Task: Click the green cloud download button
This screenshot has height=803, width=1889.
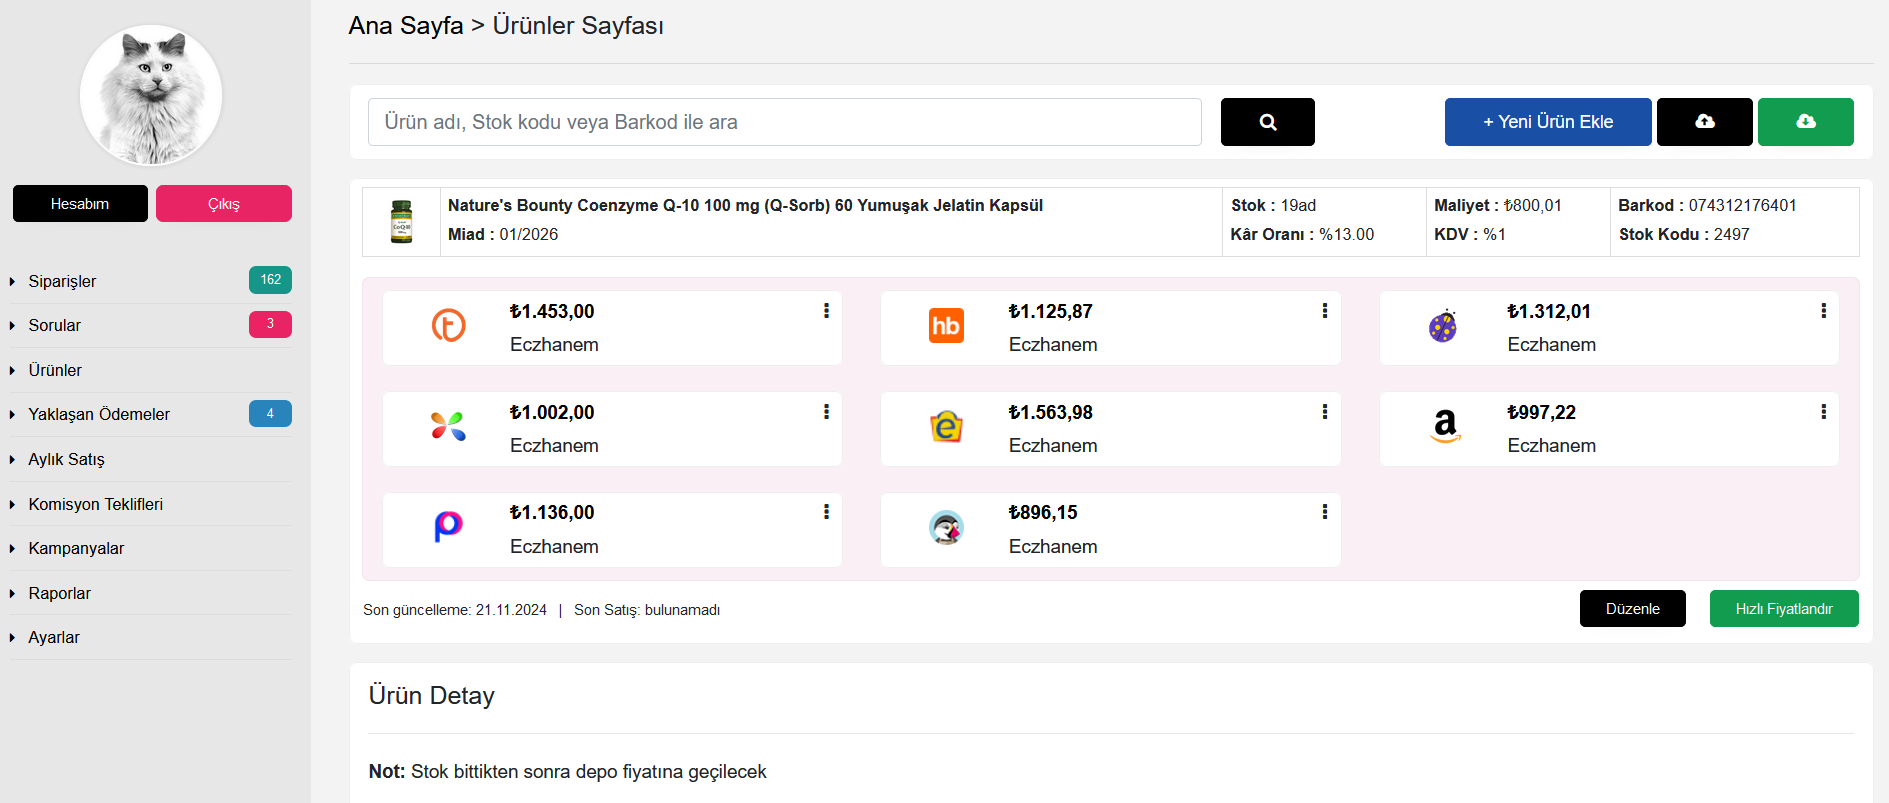Action: tap(1805, 122)
